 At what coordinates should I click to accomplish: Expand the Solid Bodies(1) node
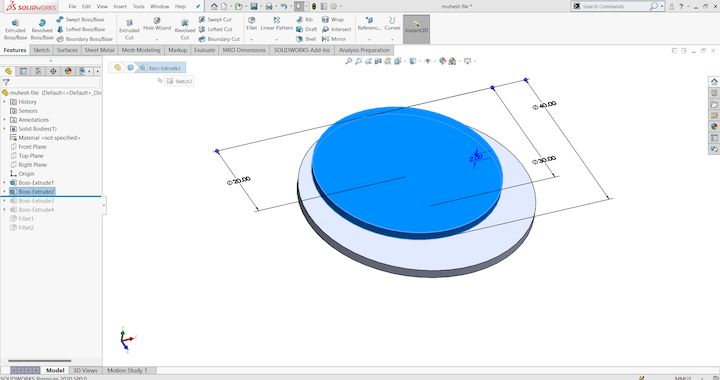click(5, 129)
